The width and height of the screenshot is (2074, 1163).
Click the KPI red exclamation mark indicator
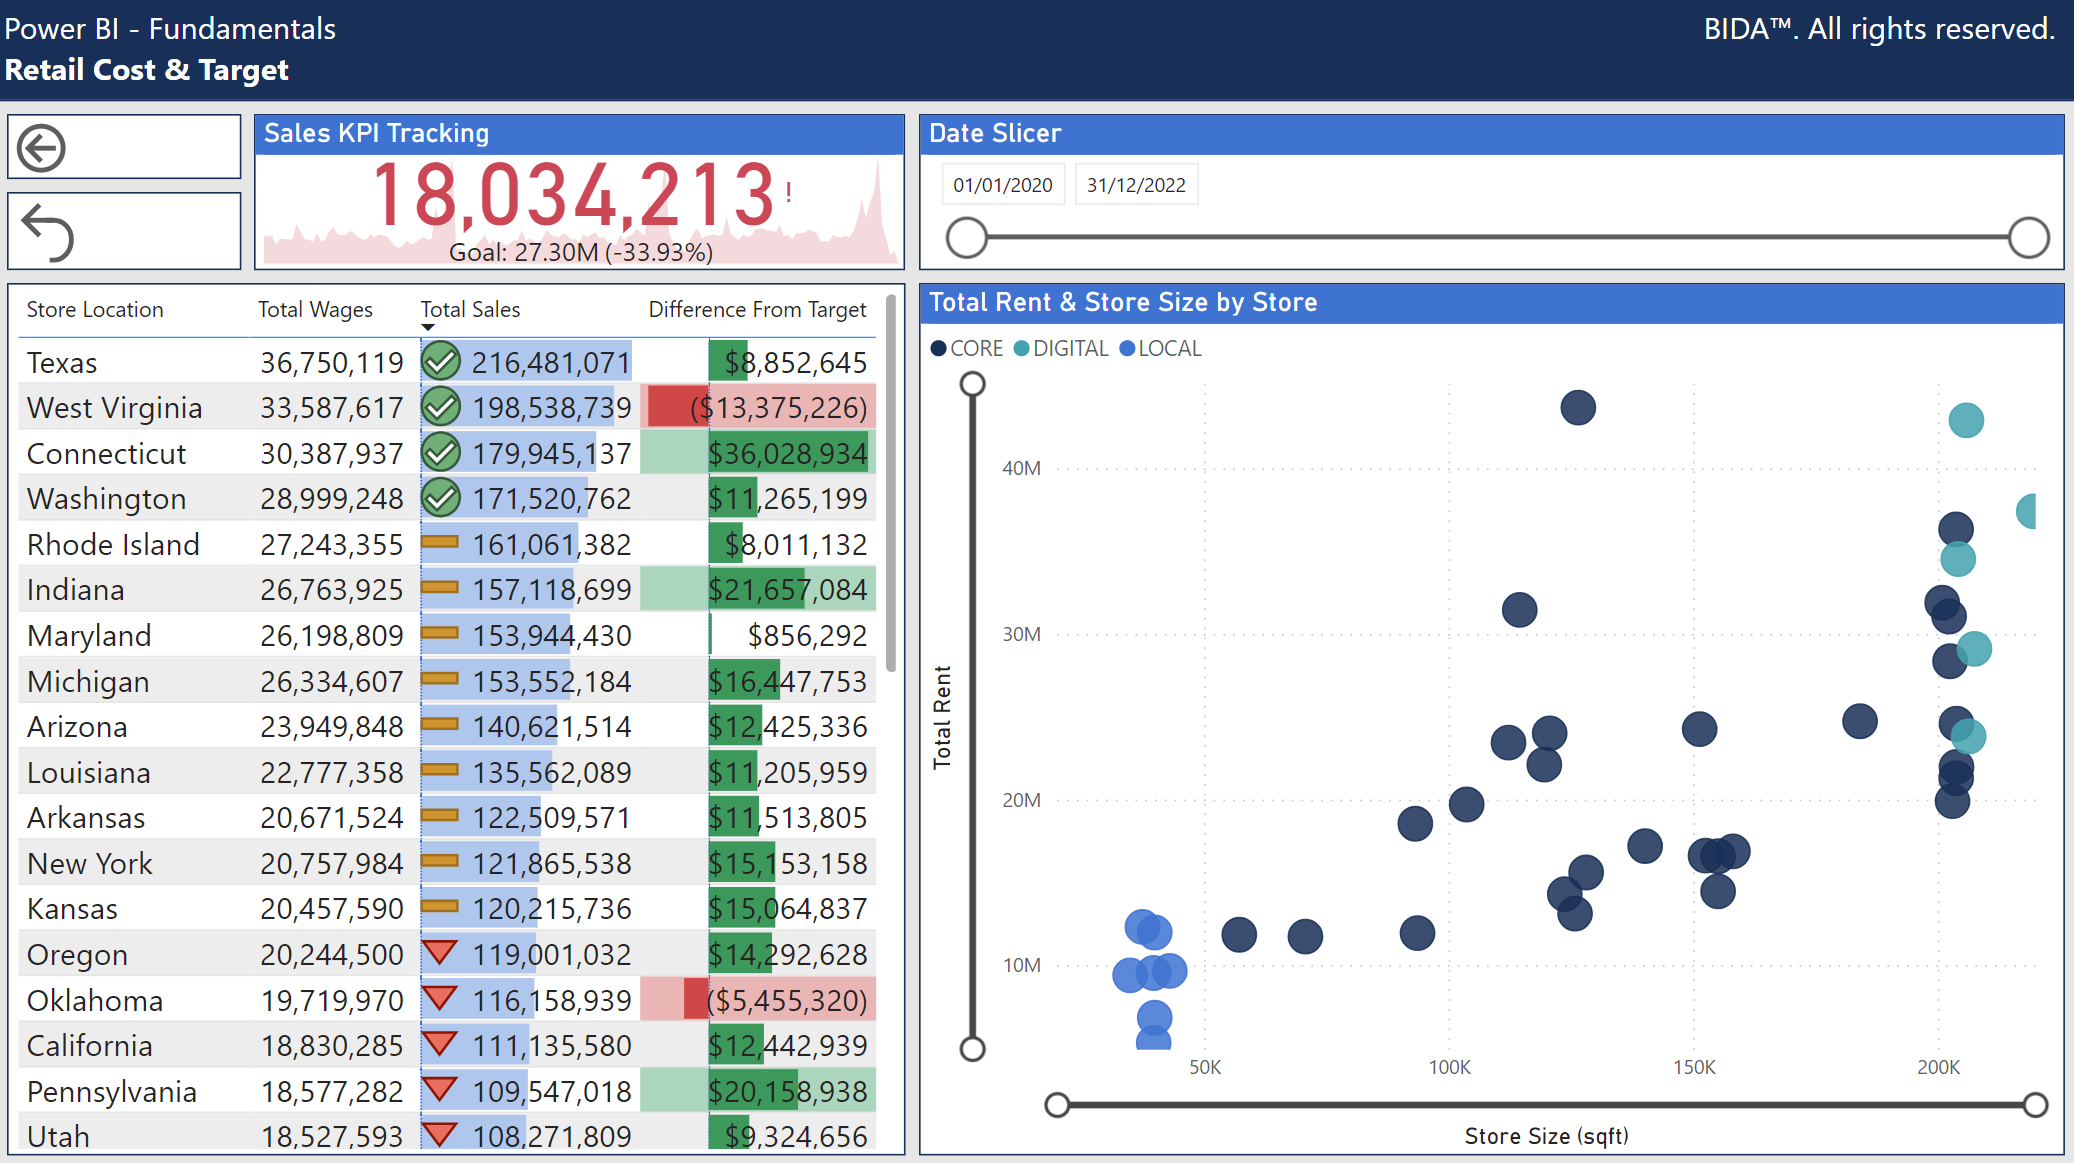pyautogui.click(x=789, y=193)
